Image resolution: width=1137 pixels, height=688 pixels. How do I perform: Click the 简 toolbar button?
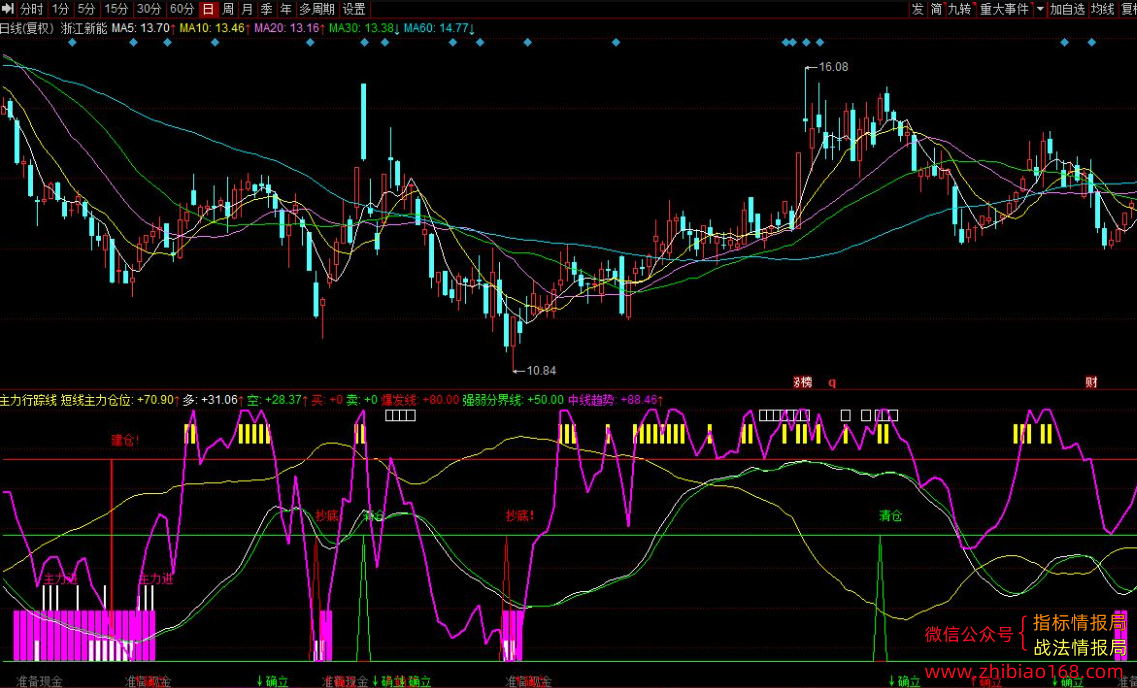pyautogui.click(x=936, y=9)
